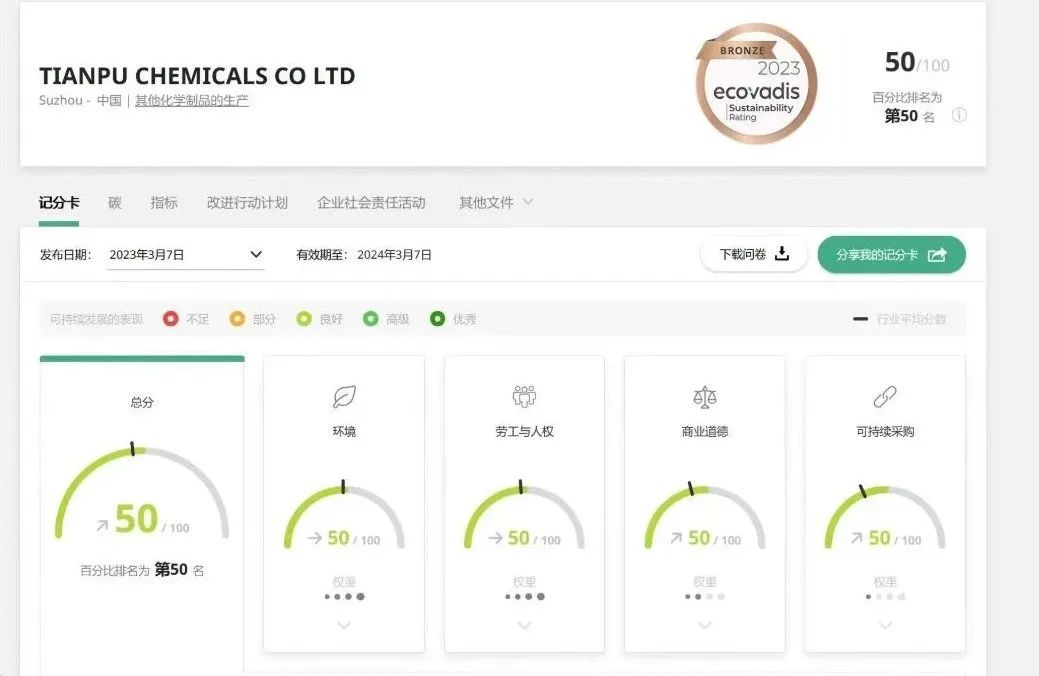The width and height of the screenshot is (1039, 676).
Task: Click the 第50 名 rank in the header
Action: click(x=909, y=116)
